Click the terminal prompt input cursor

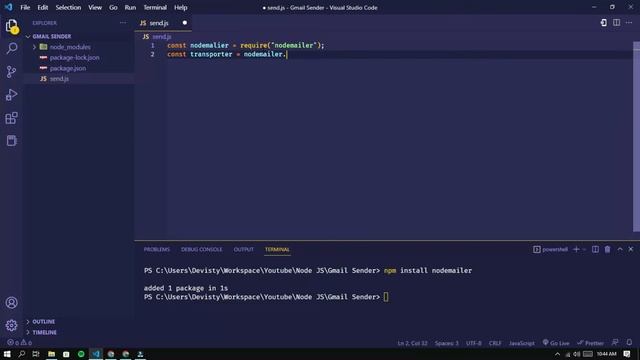386,297
